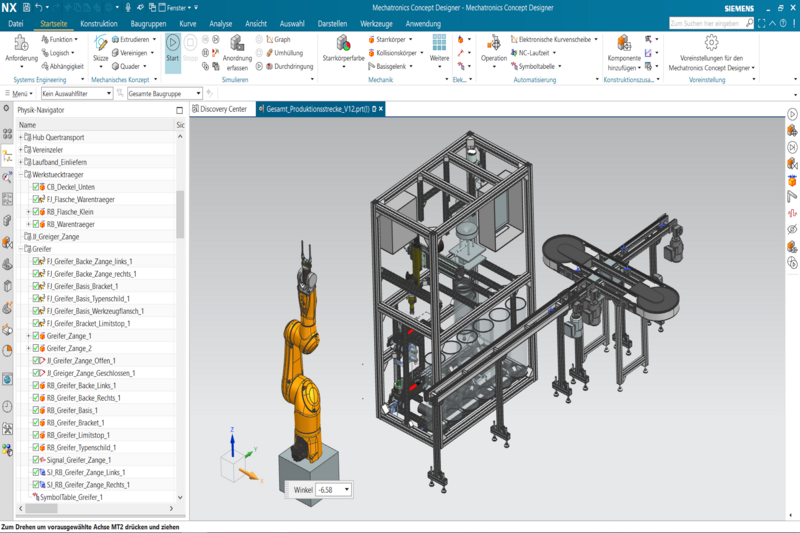
Task: Expand the Vereinzeler folder
Action: (x=21, y=150)
